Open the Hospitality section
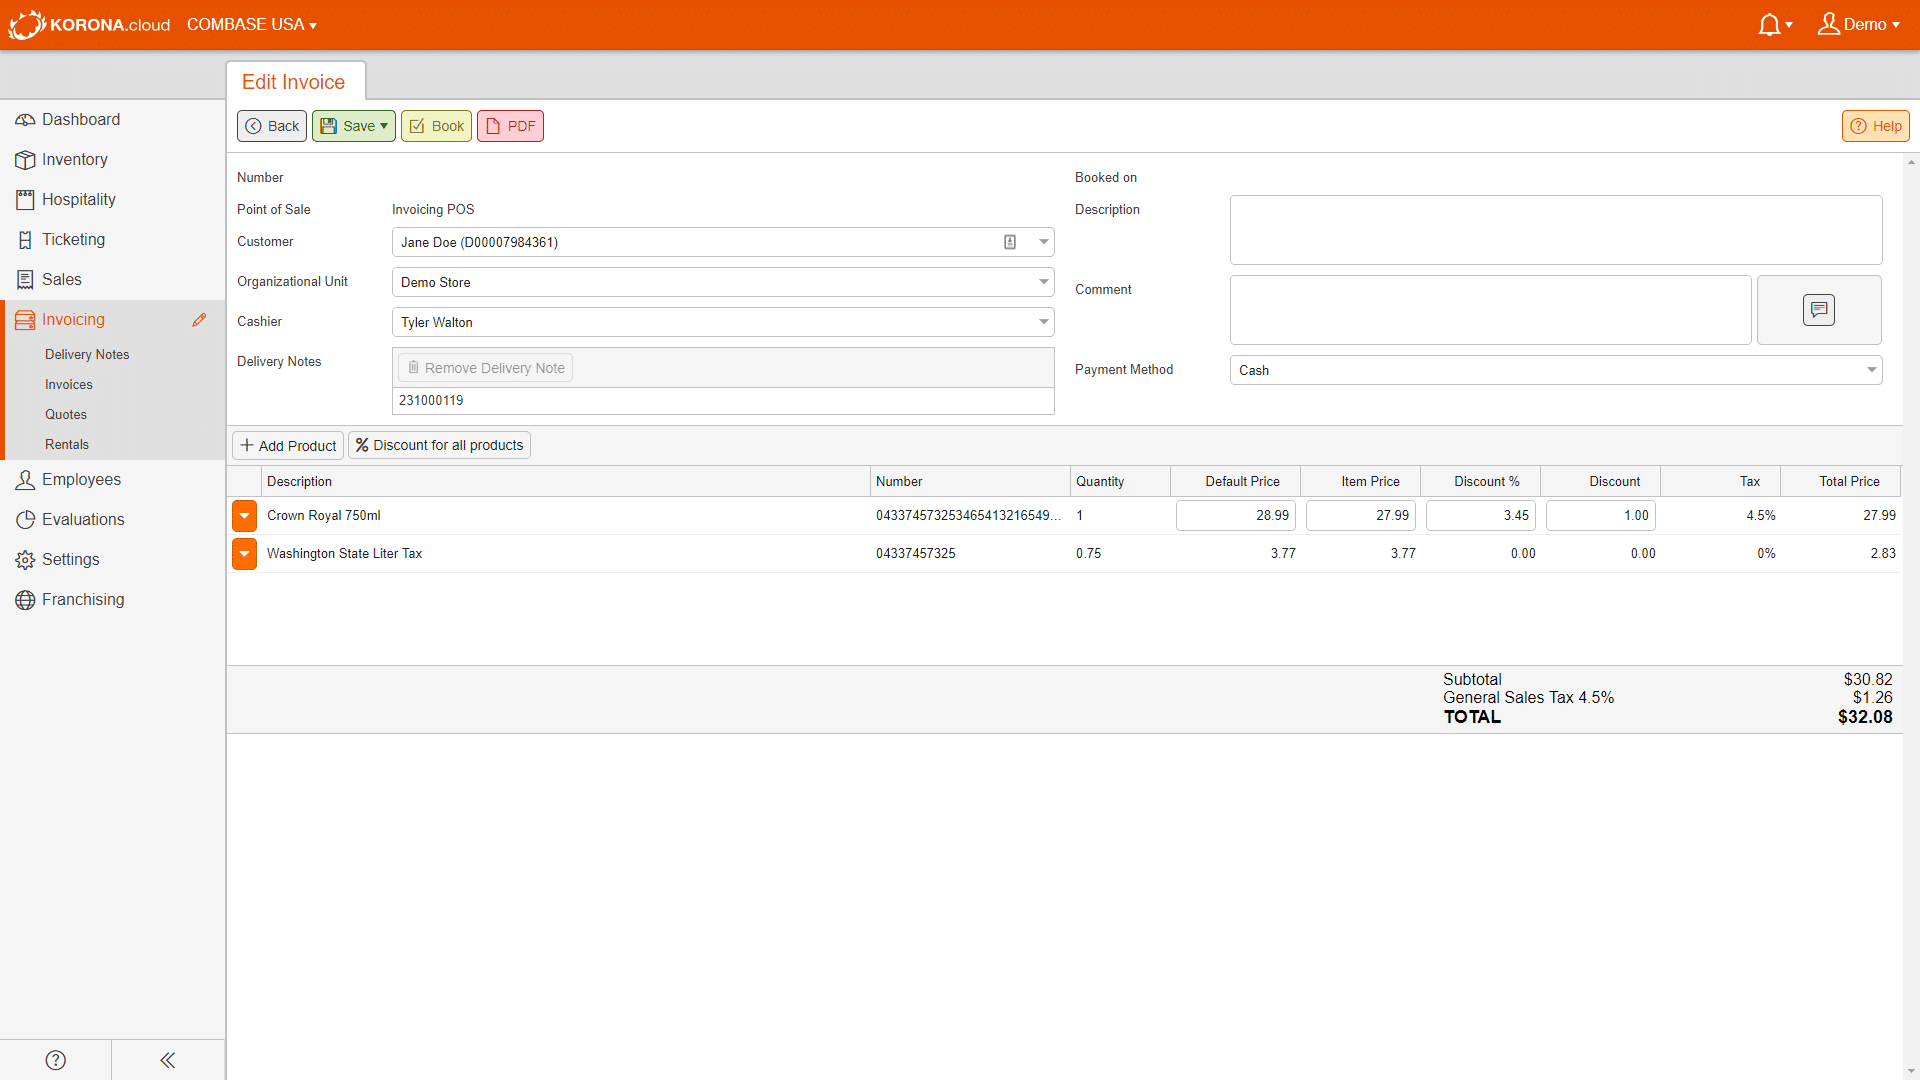Image resolution: width=1920 pixels, height=1080 pixels. point(112,200)
